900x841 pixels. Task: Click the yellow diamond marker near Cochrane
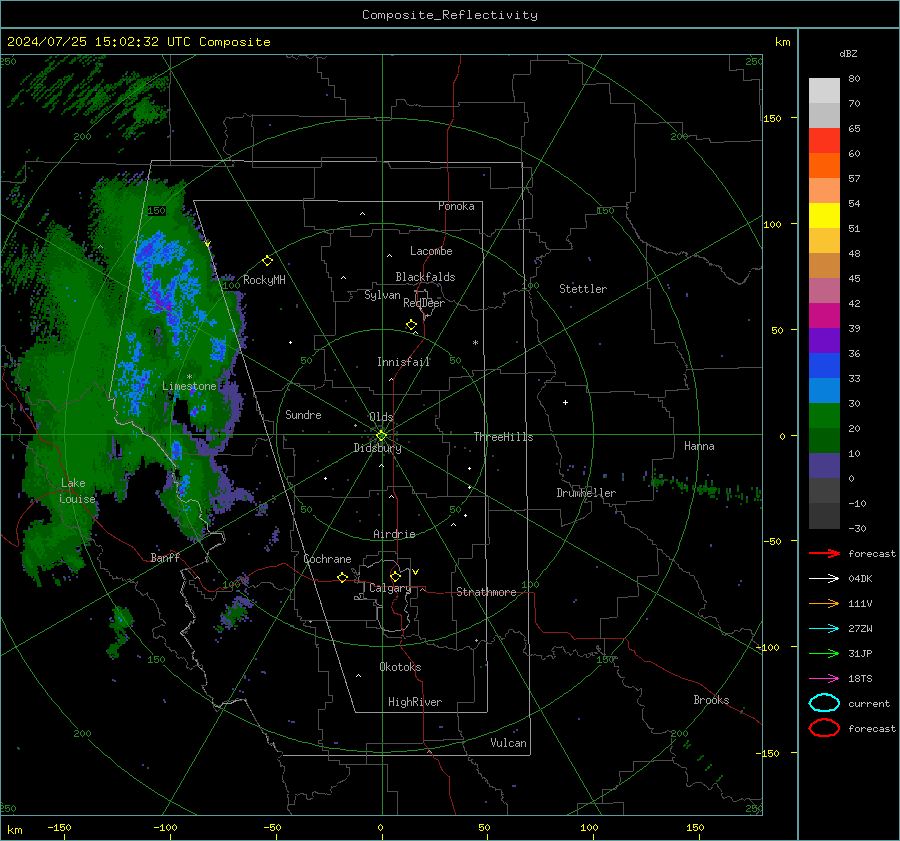(343, 577)
